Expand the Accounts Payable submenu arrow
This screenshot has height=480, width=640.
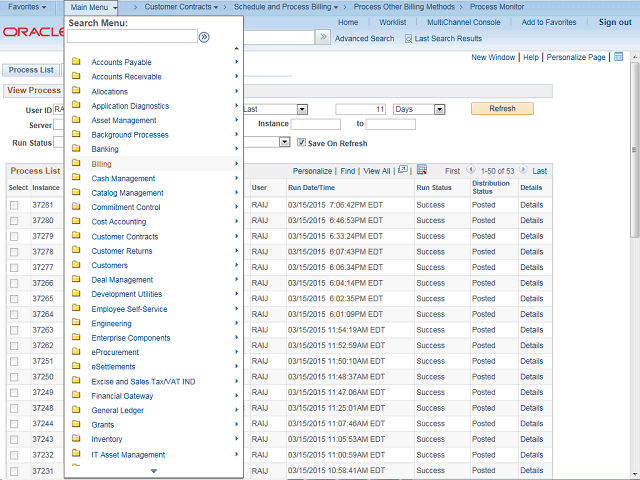(236, 62)
